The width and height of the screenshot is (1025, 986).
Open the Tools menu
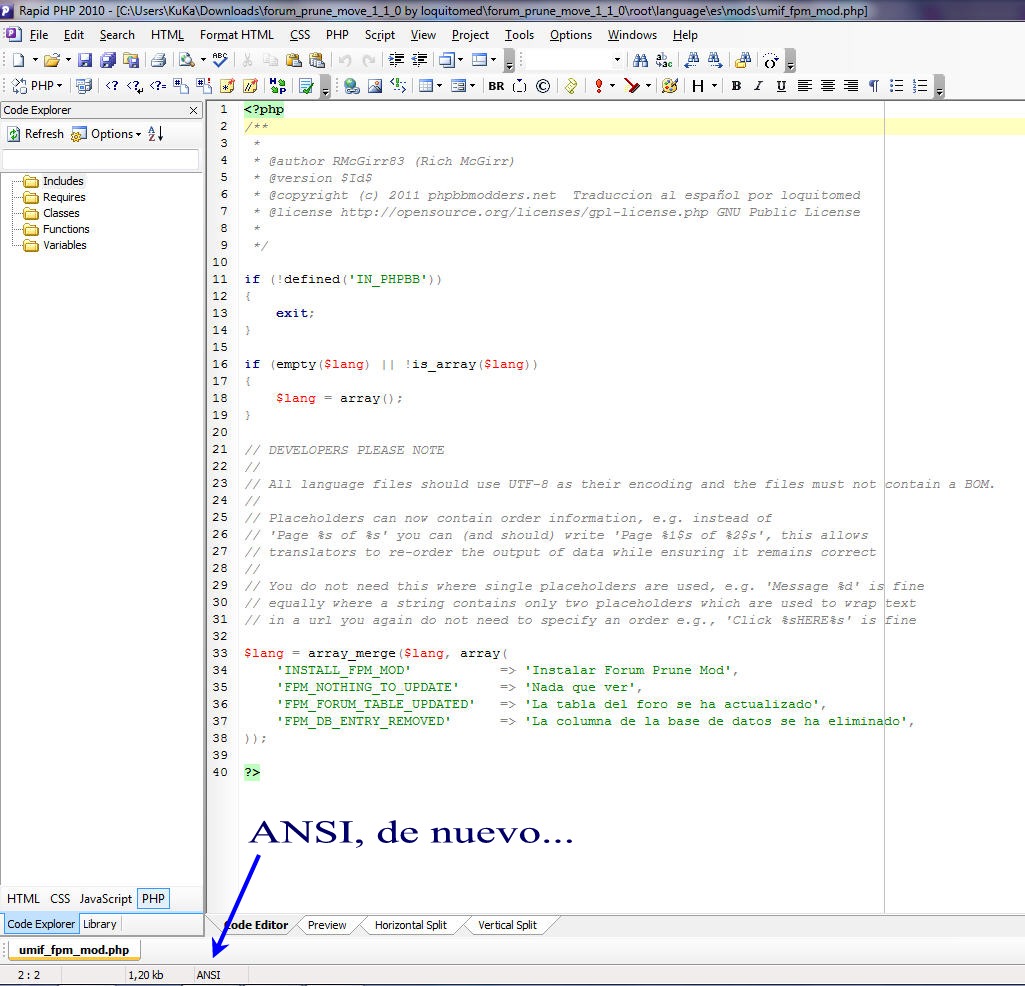[519, 35]
